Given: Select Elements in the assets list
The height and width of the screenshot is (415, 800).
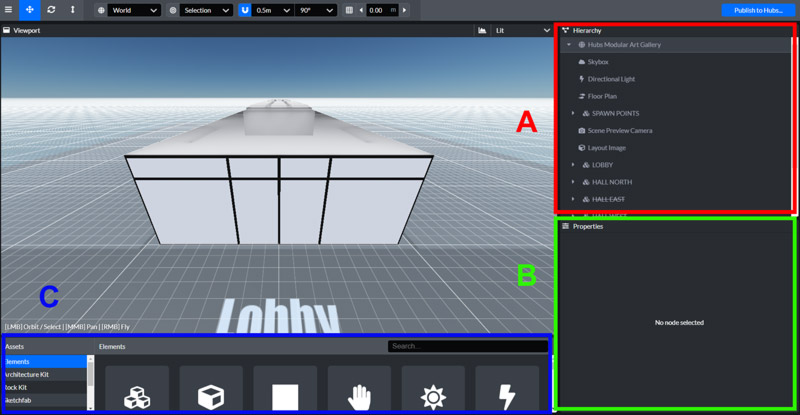Looking at the screenshot, I should (45, 361).
